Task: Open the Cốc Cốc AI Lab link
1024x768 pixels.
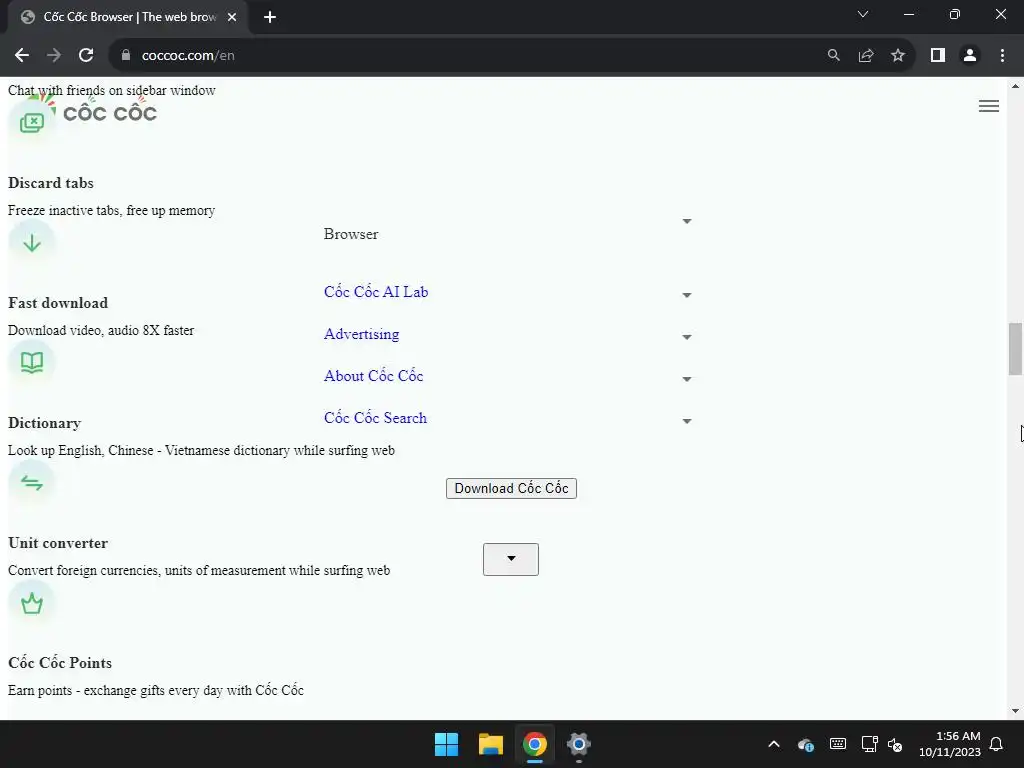Action: (376, 292)
